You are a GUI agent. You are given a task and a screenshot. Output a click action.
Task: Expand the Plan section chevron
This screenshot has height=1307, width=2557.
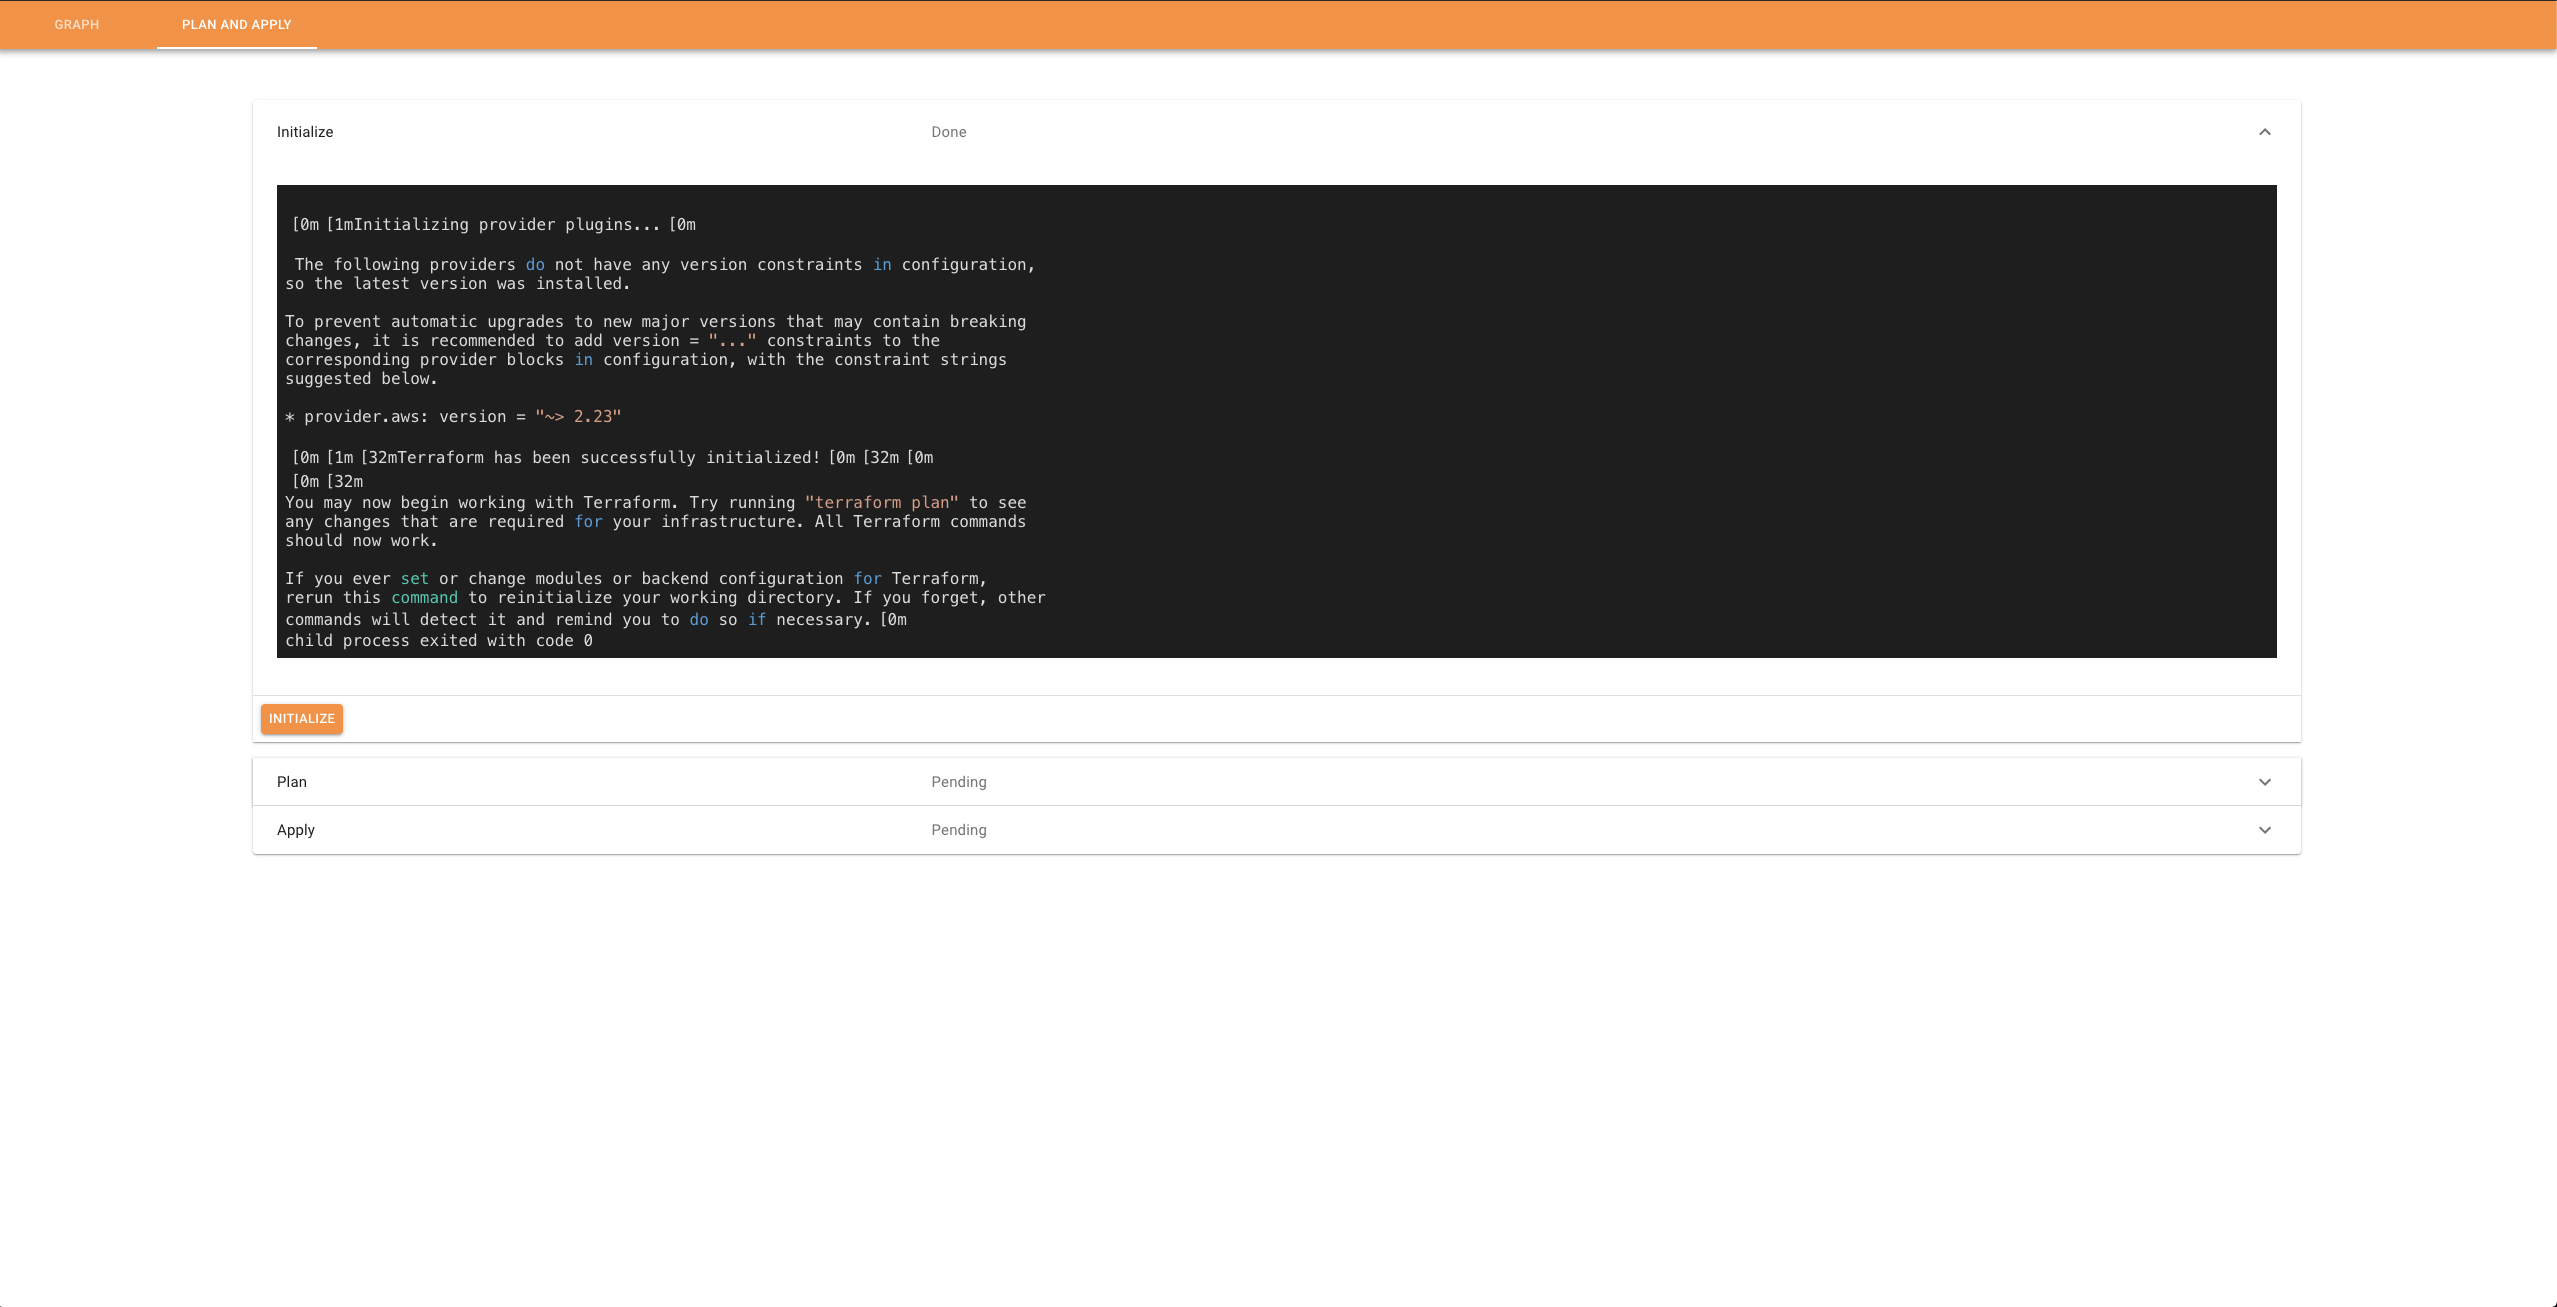pyautogui.click(x=2264, y=782)
